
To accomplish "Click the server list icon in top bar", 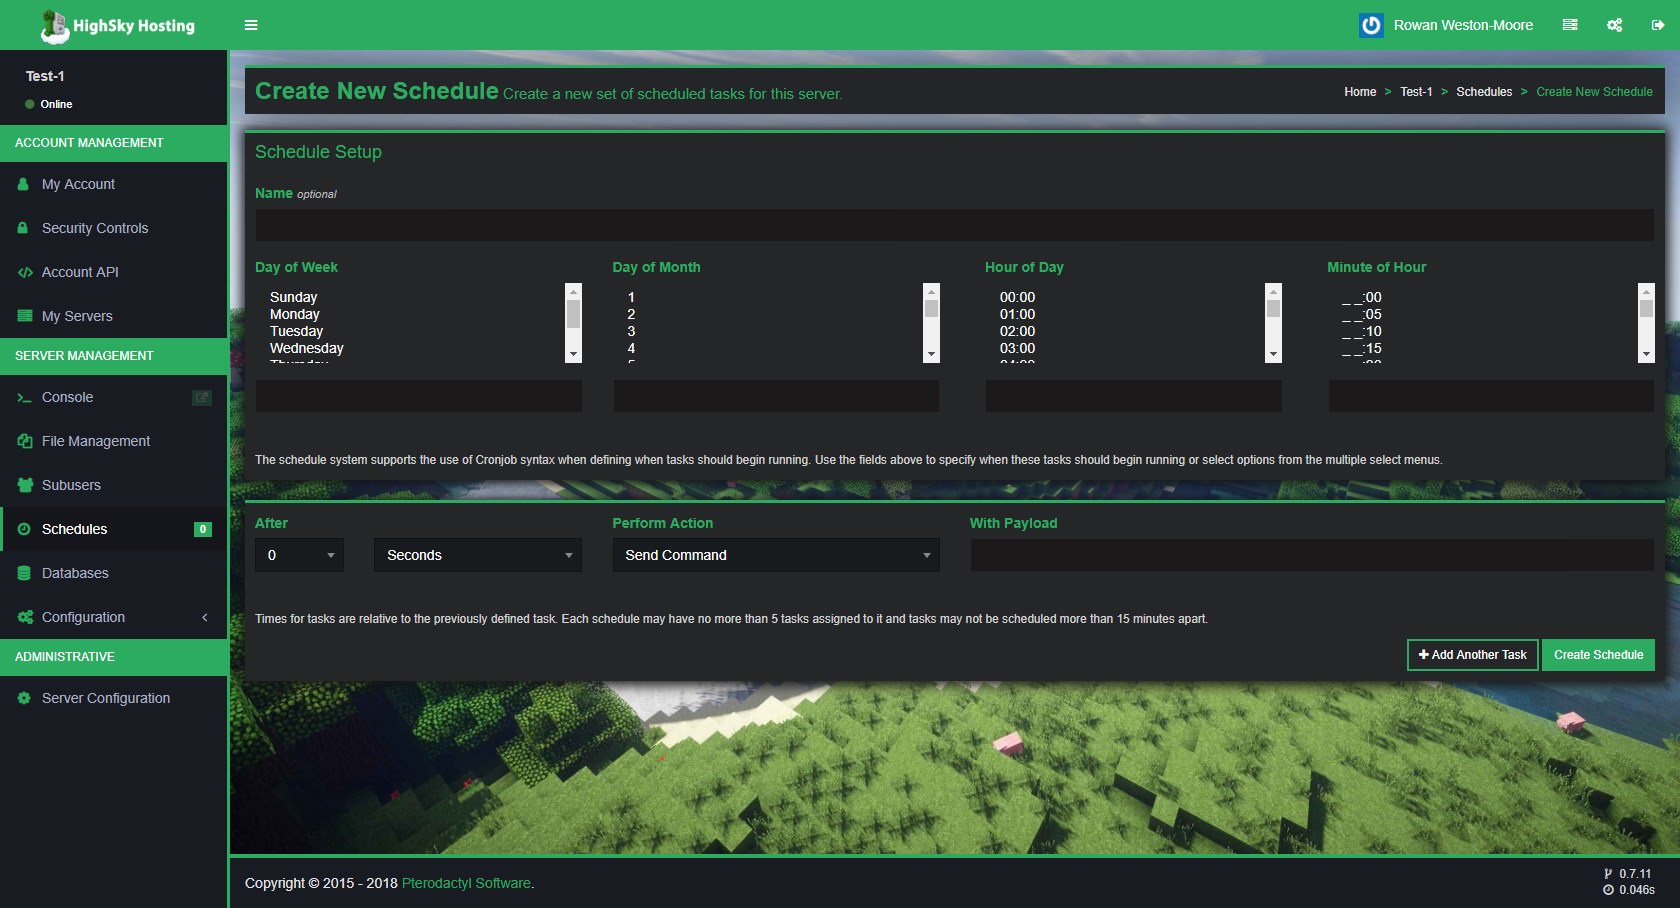I will (x=1570, y=25).
